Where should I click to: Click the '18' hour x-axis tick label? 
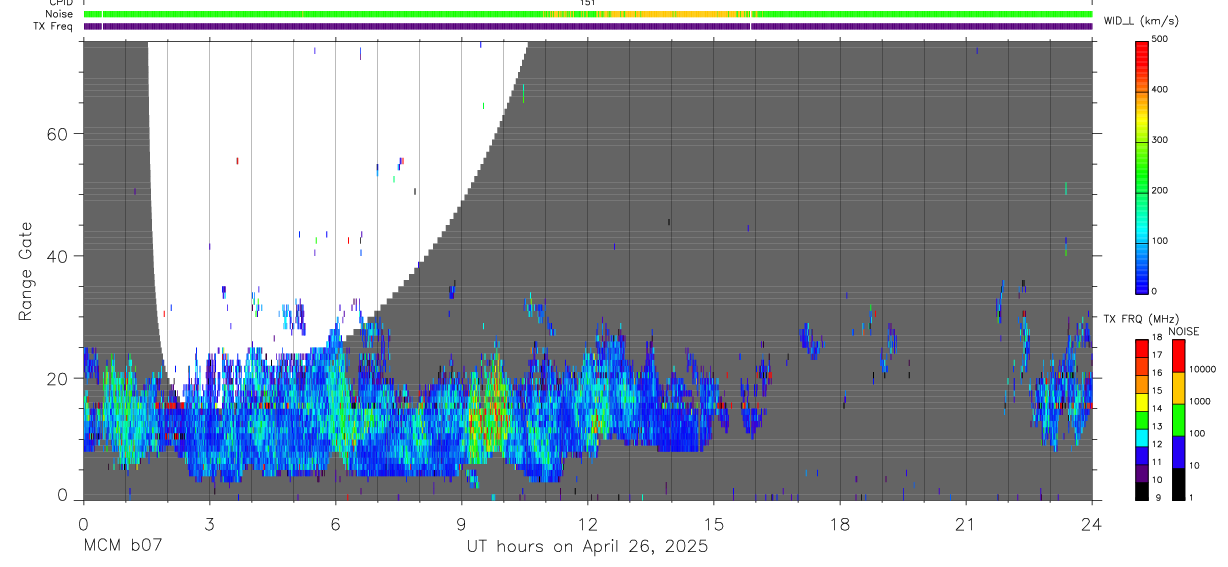[840, 523]
